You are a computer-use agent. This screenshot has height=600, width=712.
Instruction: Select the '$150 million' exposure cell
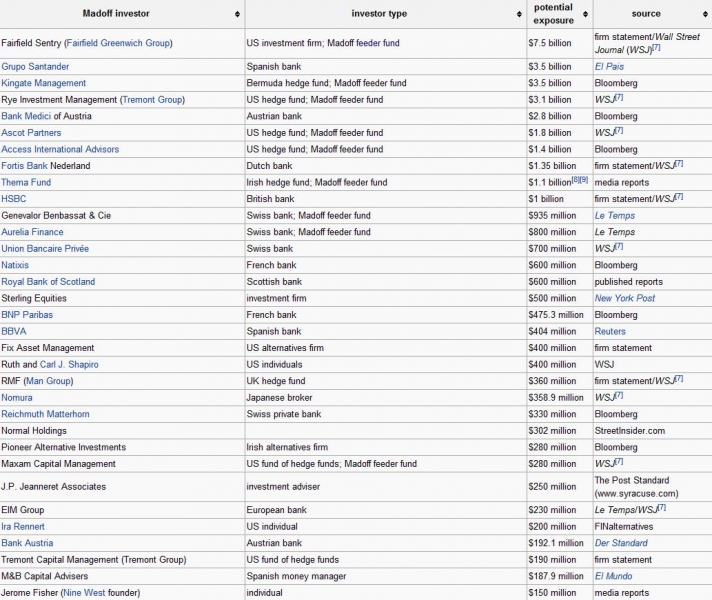(560, 593)
